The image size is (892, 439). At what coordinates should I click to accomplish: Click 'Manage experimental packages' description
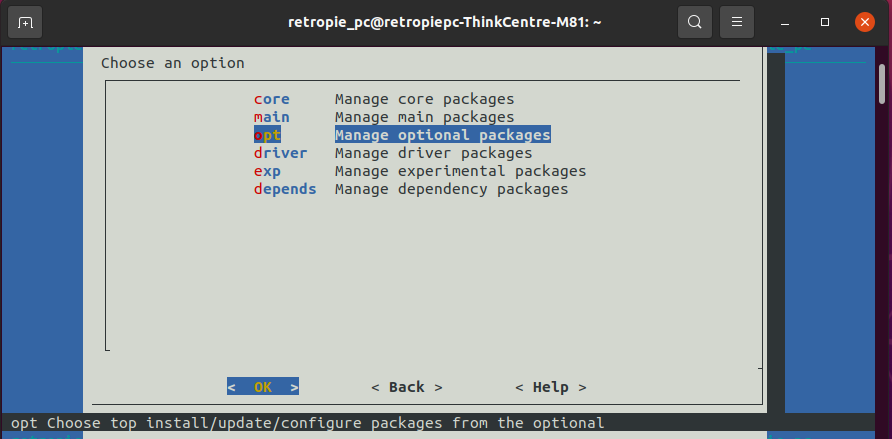click(460, 171)
